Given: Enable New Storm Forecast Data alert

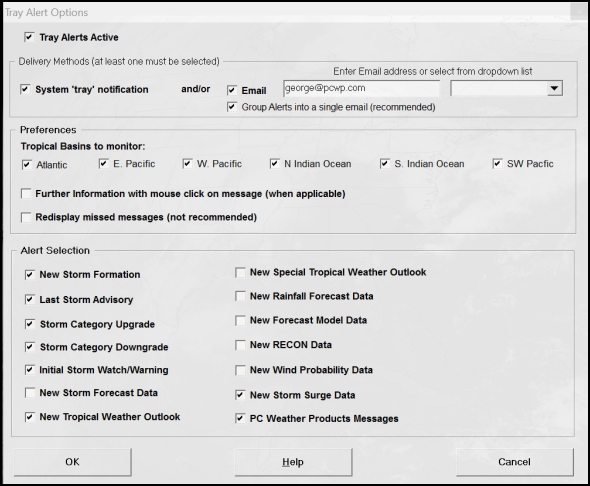Looking at the screenshot, I should [30, 393].
